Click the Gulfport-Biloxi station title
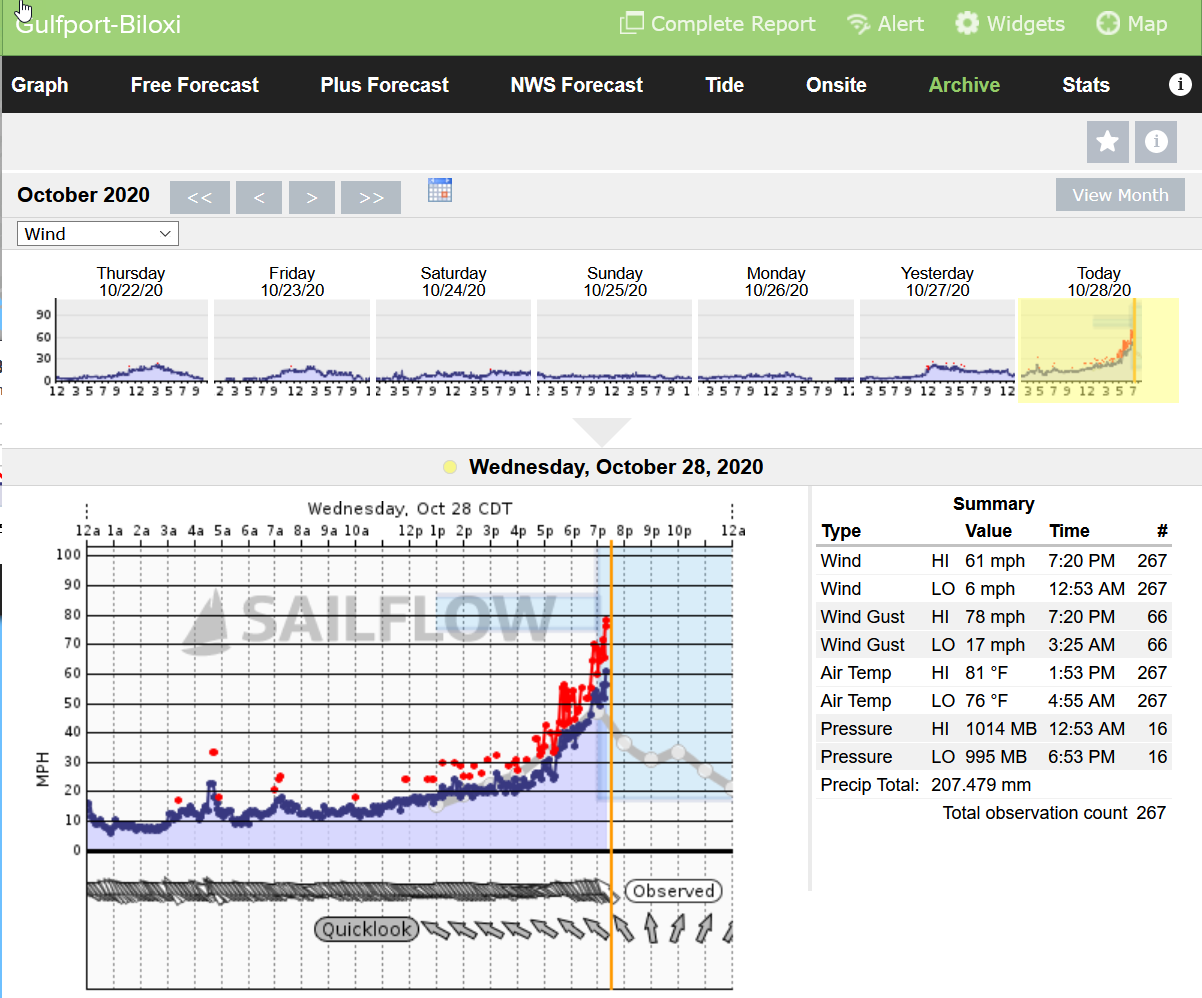This screenshot has height=998, width=1202. (x=98, y=24)
